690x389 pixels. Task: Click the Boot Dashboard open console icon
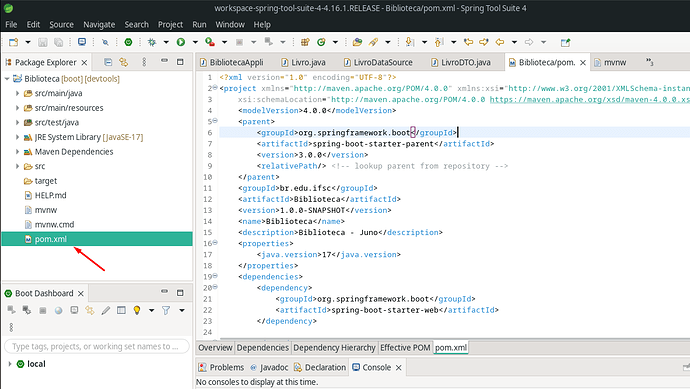[74, 311]
